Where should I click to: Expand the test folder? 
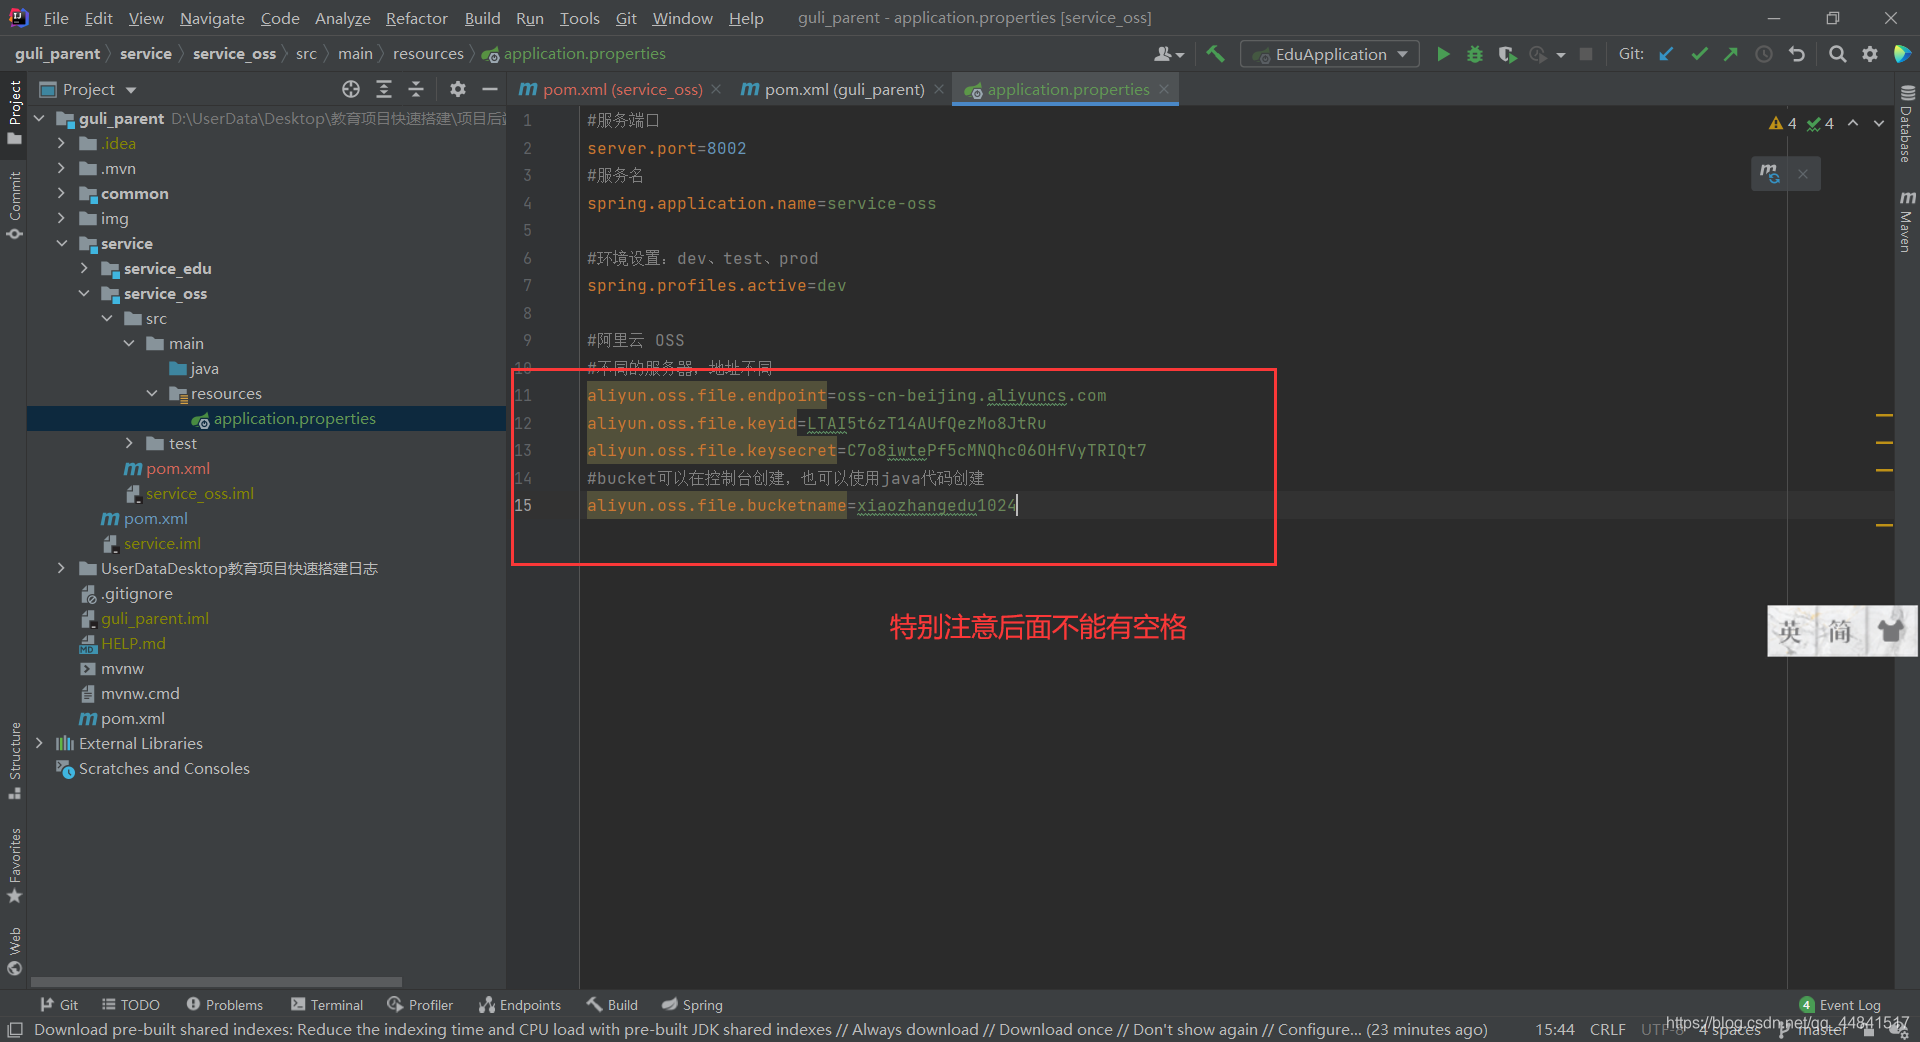pos(129,443)
